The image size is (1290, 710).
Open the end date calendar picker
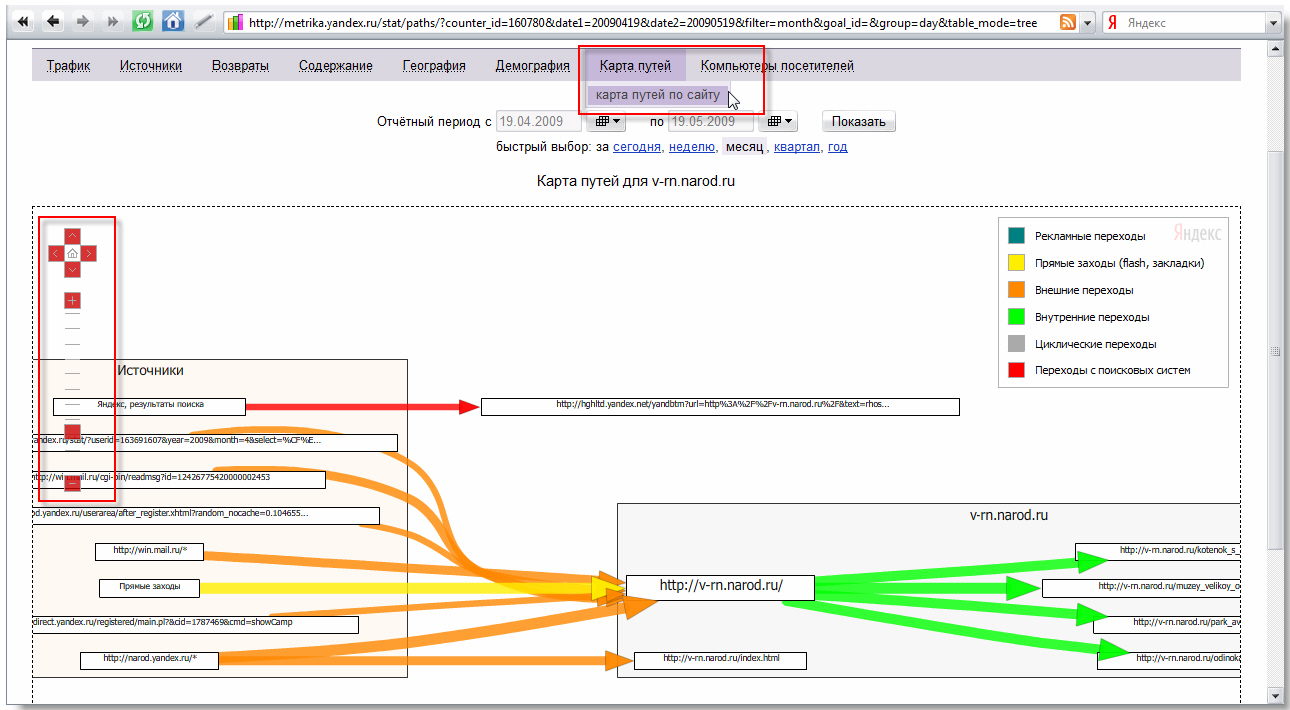(x=780, y=122)
